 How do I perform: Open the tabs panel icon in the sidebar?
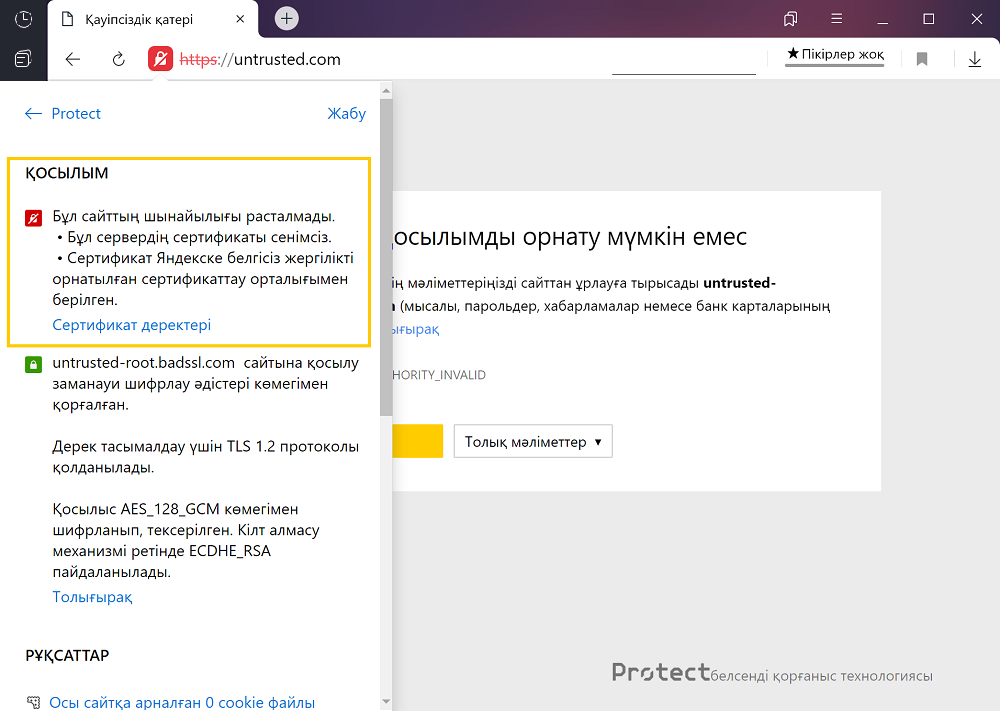coord(23,59)
